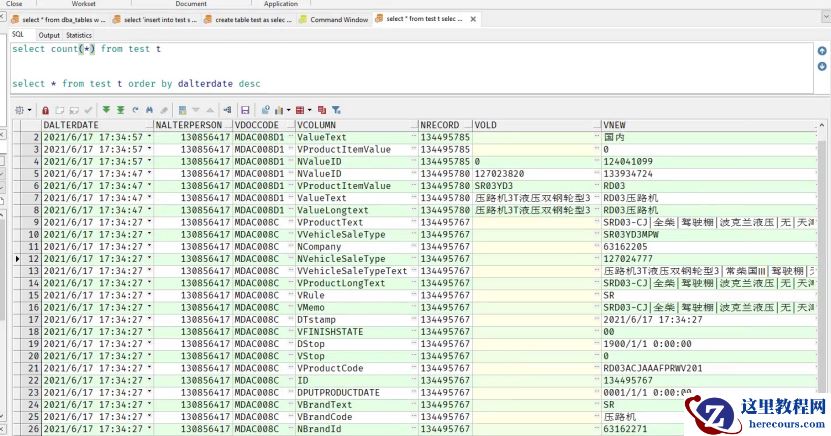Open dropdown arrow next to chart icon

288,110
